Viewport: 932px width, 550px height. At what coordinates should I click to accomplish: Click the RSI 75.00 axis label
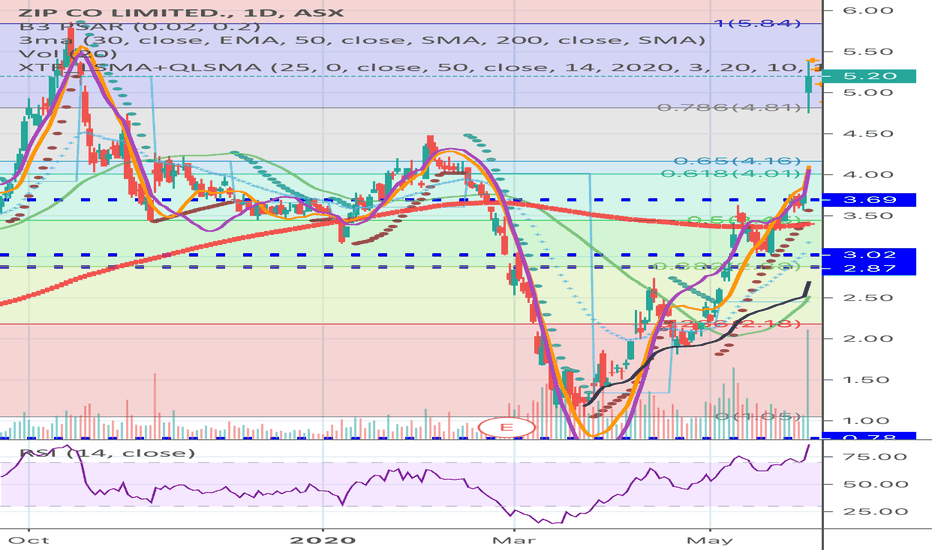pyautogui.click(x=876, y=457)
